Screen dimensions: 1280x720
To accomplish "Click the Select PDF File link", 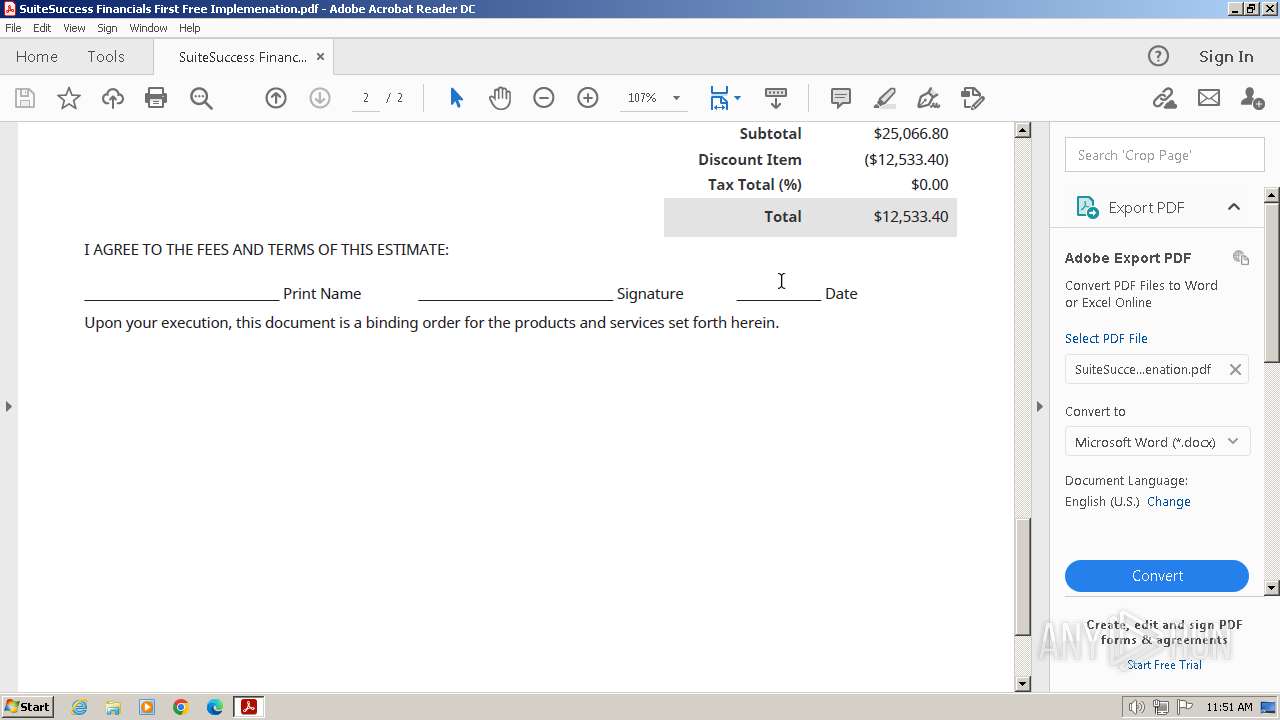I will tap(1106, 338).
